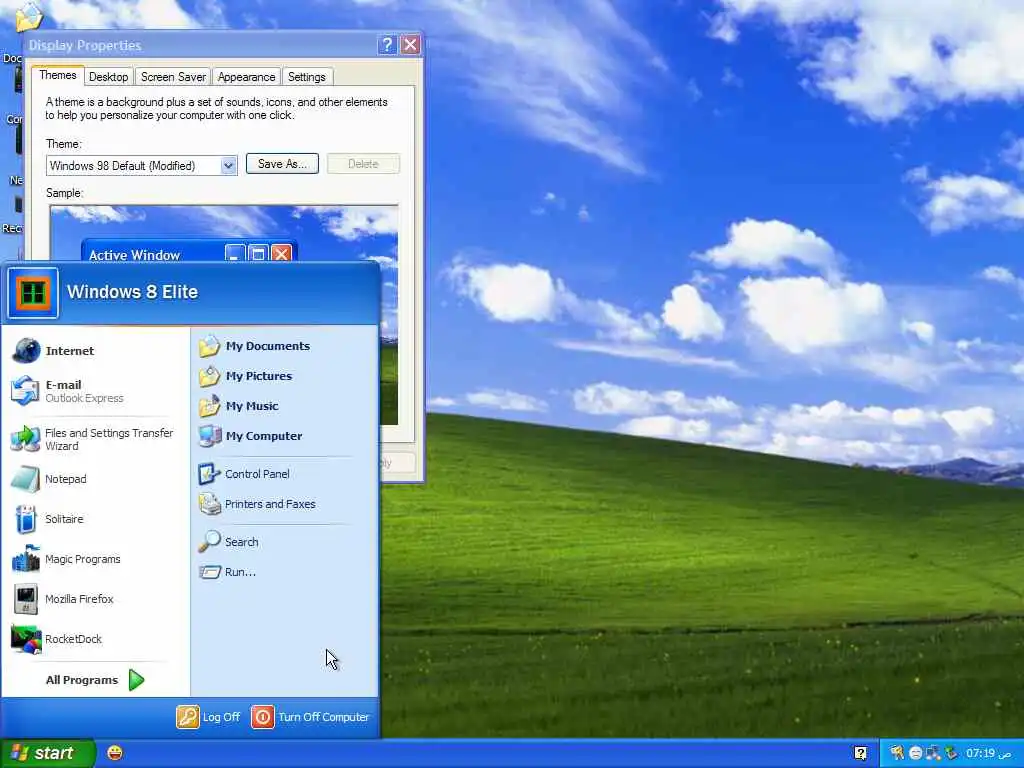Click the Log Off key icon
The height and width of the screenshot is (768, 1024).
click(x=187, y=717)
